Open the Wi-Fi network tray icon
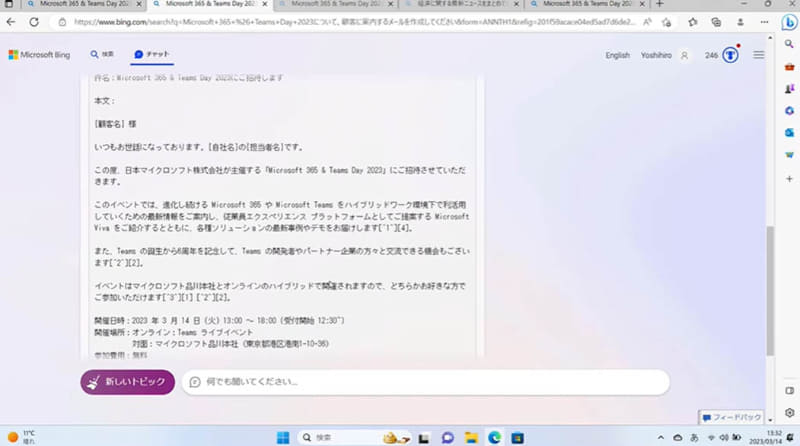Viewport: 800px width, 446px height. pos(711,438)
